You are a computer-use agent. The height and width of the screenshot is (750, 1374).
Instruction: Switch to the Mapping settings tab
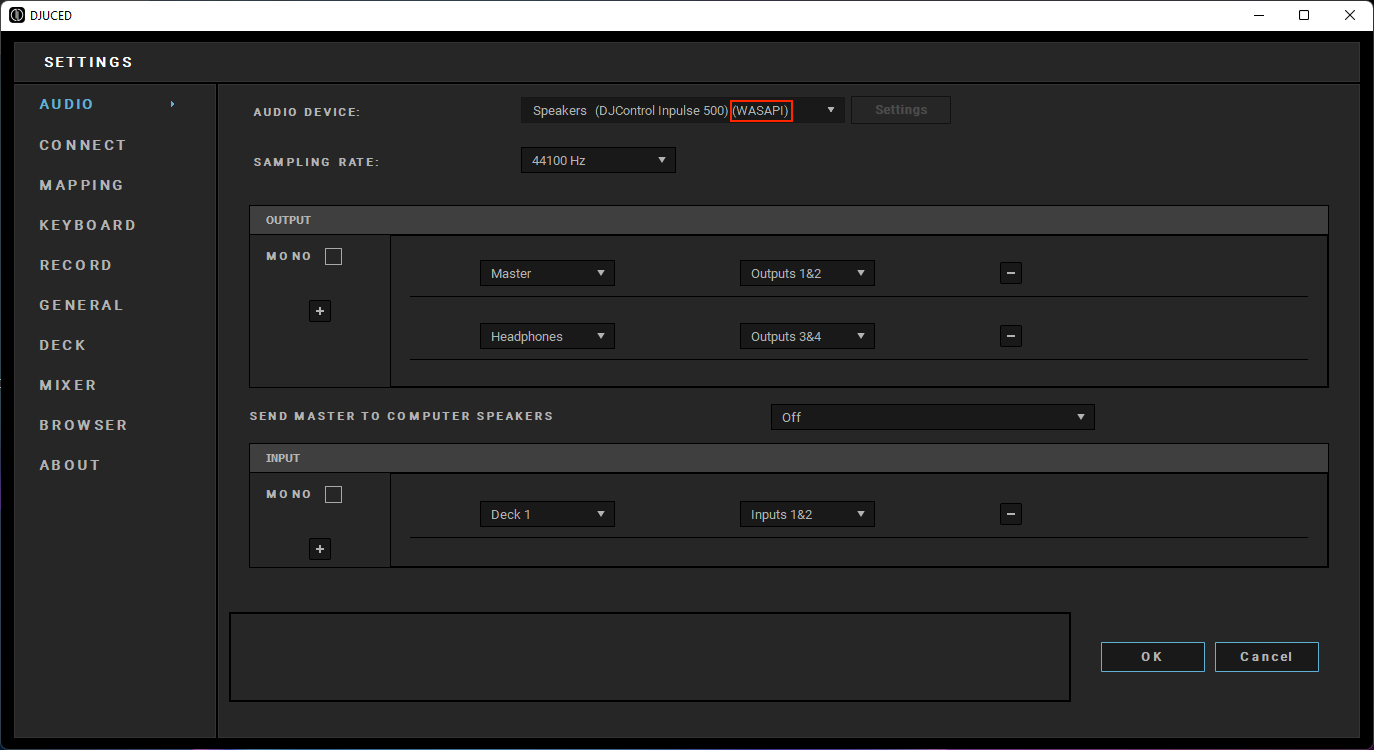tap(82, 185)
